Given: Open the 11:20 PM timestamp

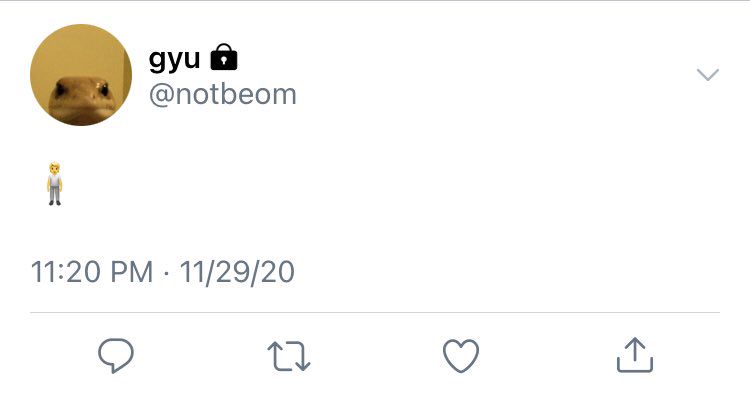Looking at the screenshot, I should tap(92, 272).
